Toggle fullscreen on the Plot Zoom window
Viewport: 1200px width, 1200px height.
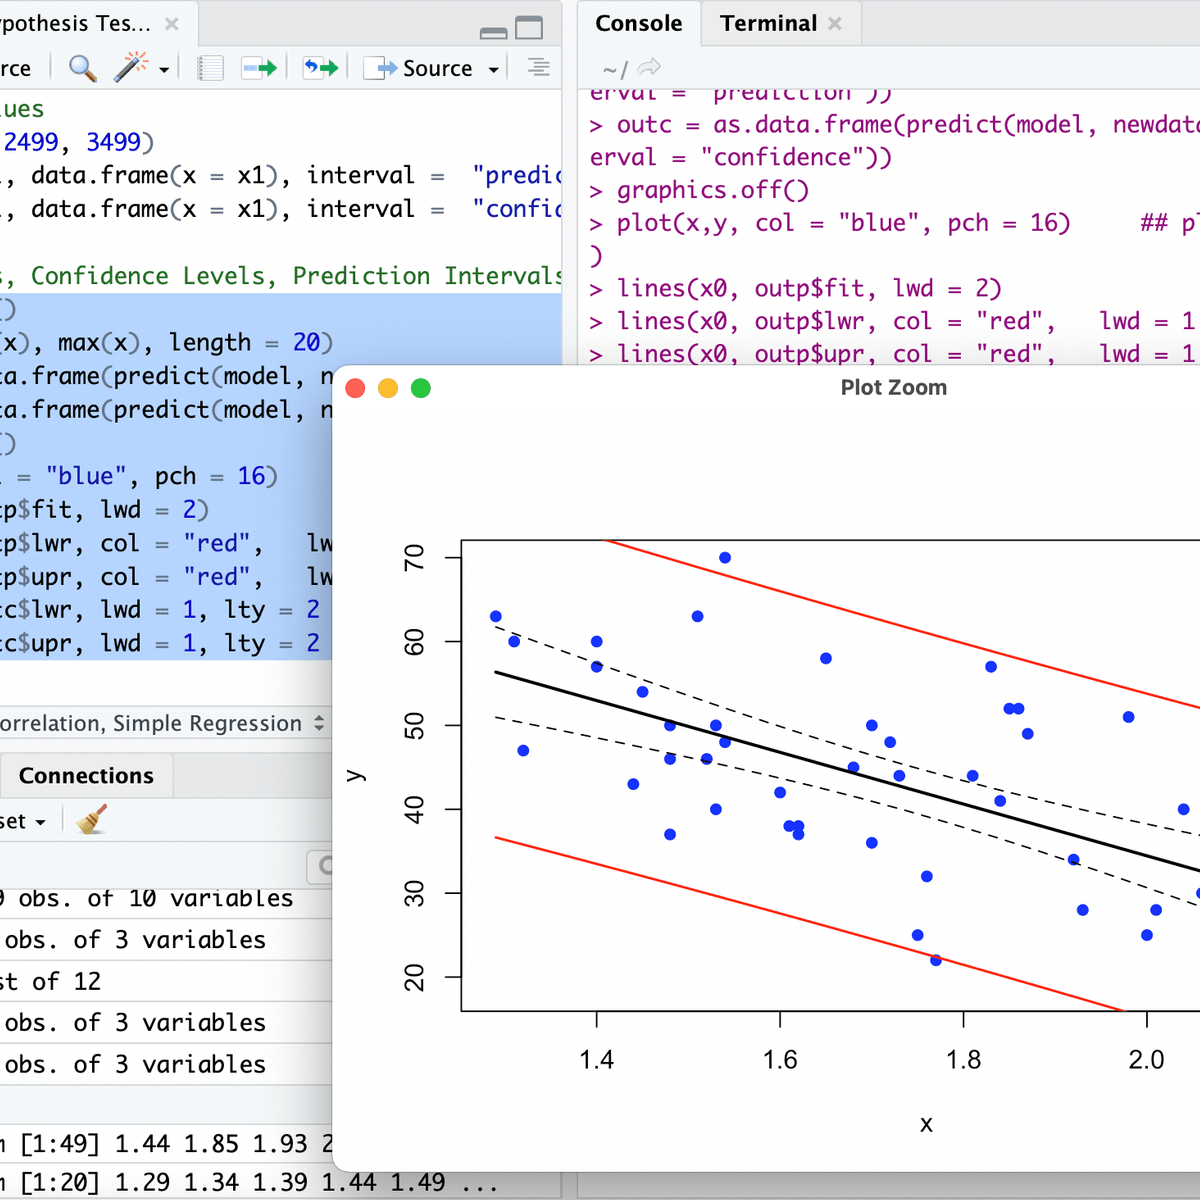(x=420, y=388)
